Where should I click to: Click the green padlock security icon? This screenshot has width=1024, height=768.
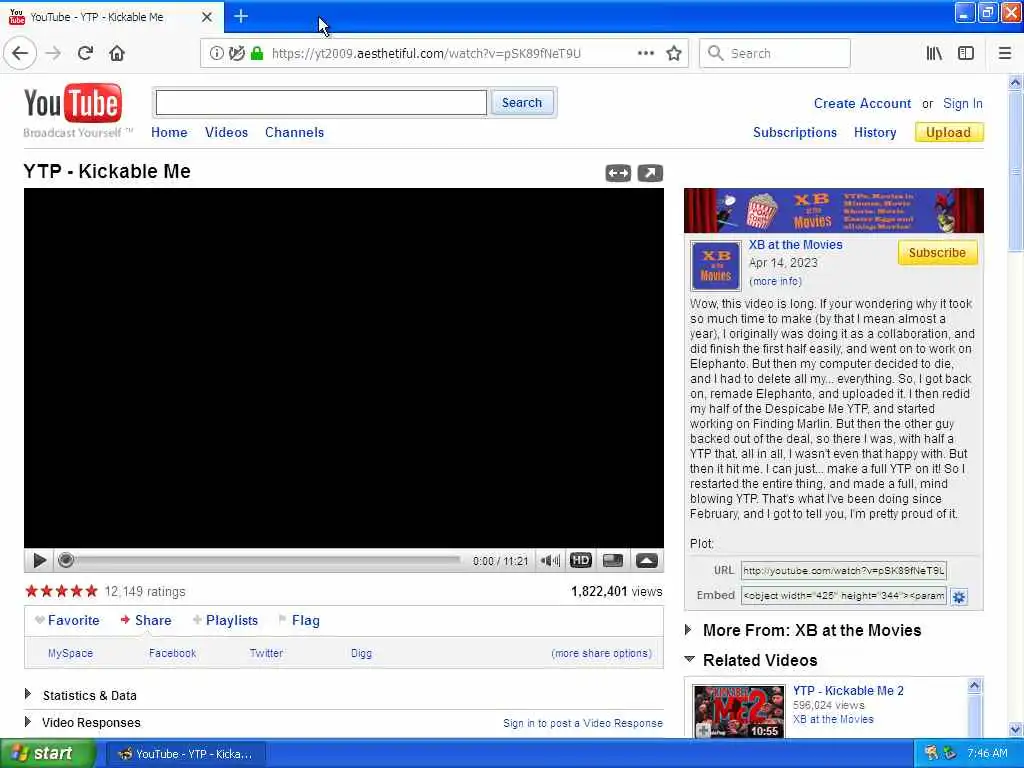[x=257, y=54]
